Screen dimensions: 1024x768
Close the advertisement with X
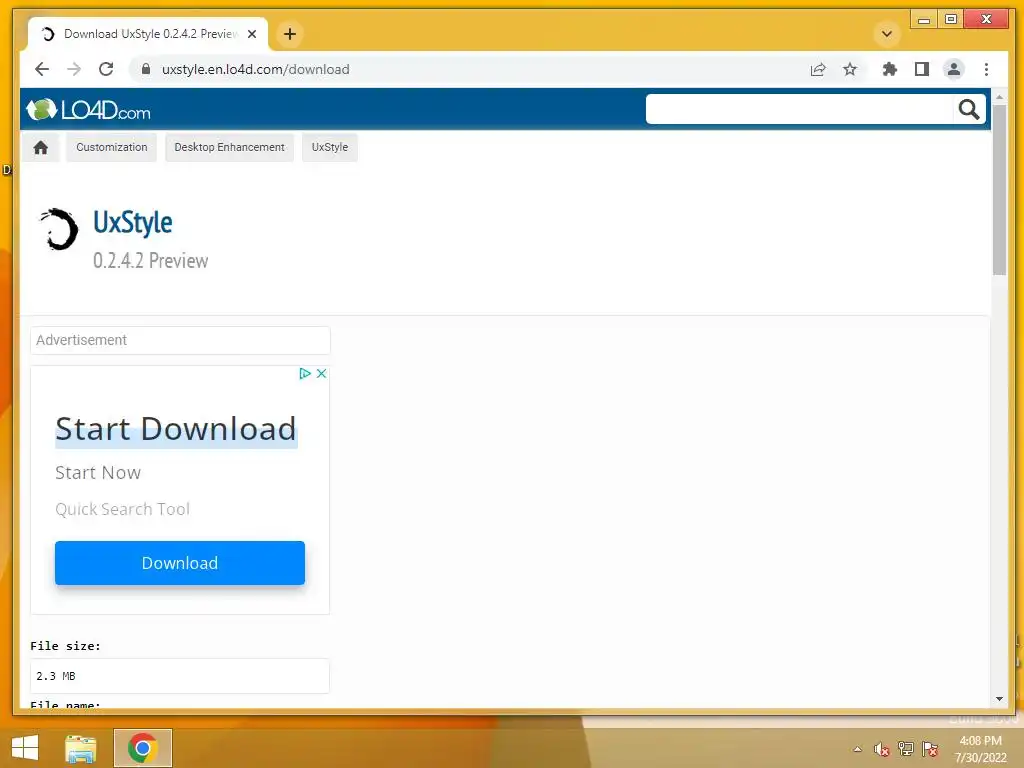(x=321, y=374)
